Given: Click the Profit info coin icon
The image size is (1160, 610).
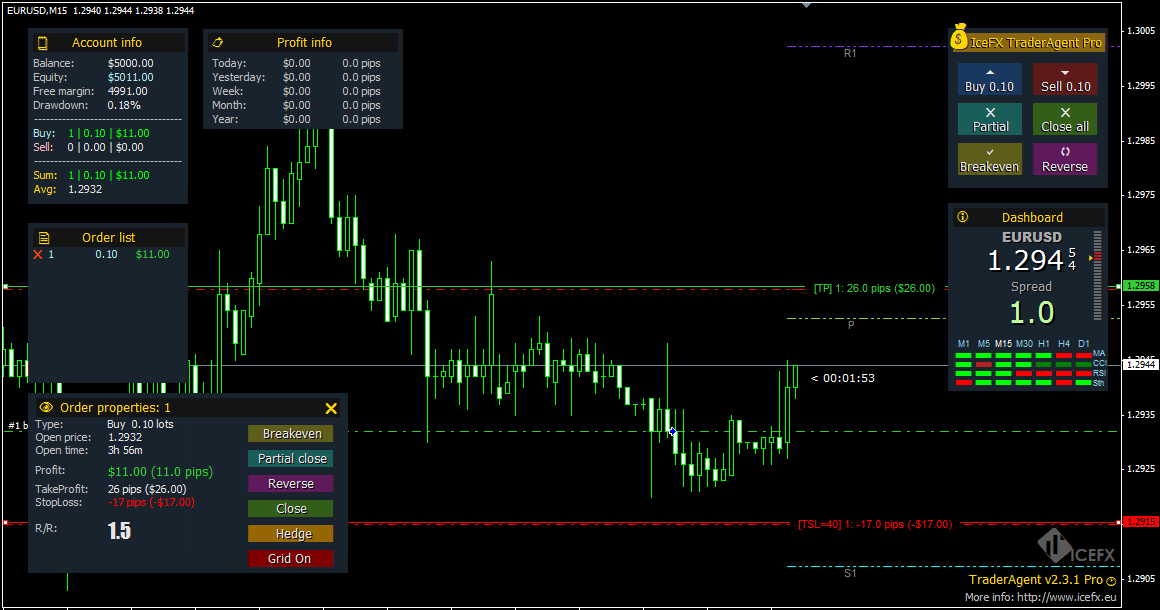Looking at the screenshot, I should [218, 42].
